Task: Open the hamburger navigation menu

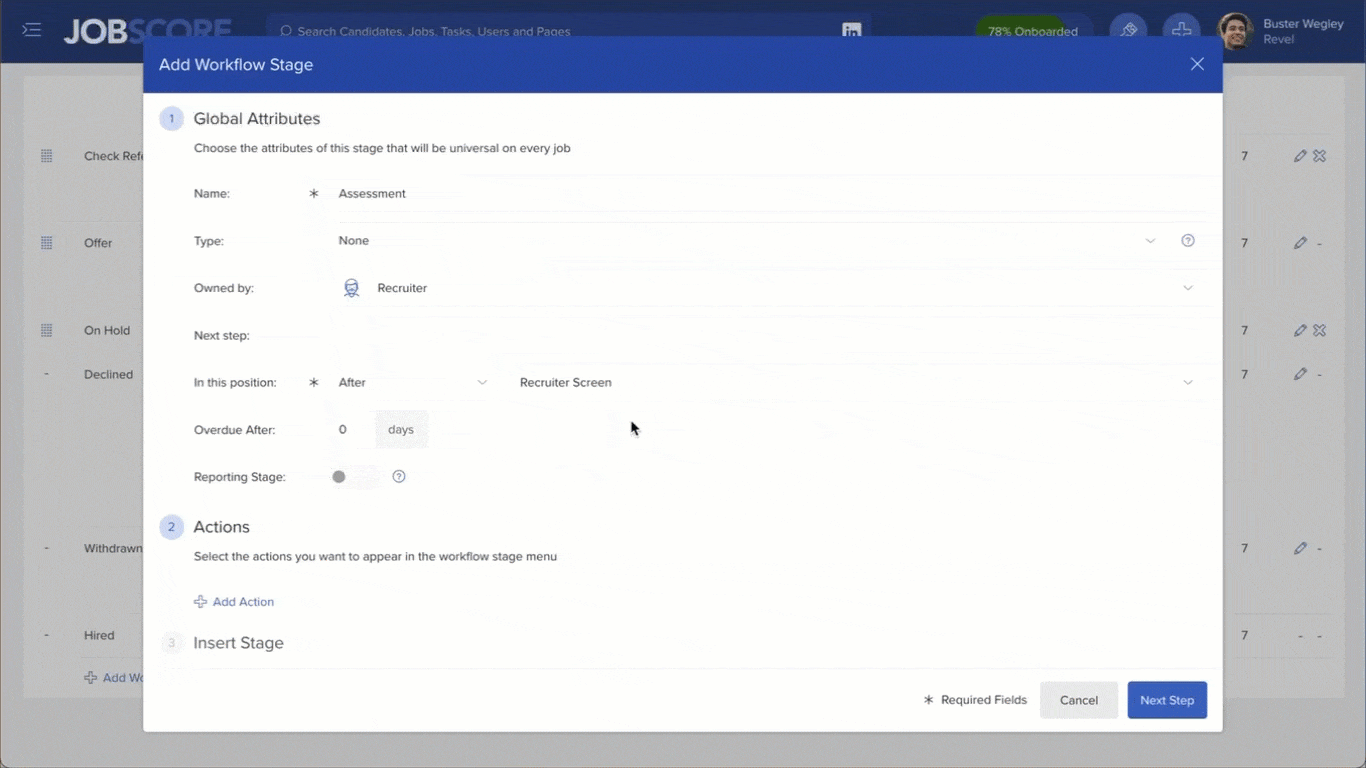Action: [x=32, y=30]
